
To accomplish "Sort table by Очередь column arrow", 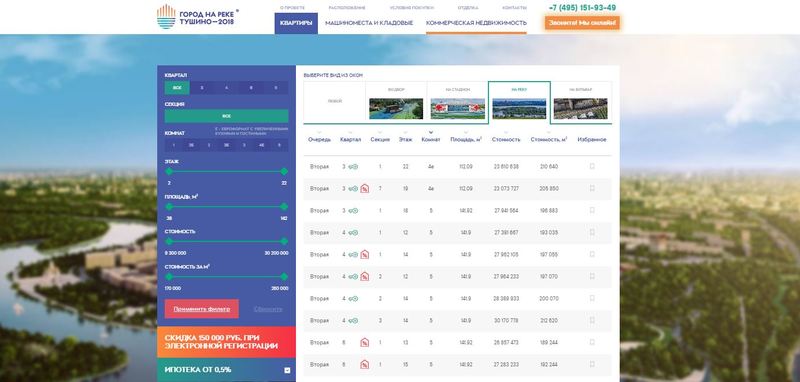I will [319, 133].
